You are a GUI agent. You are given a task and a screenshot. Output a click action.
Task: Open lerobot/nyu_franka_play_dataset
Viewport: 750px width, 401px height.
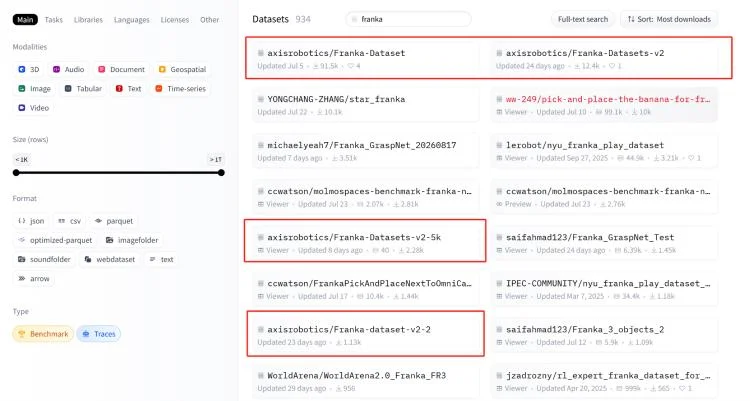pos(604,151)
